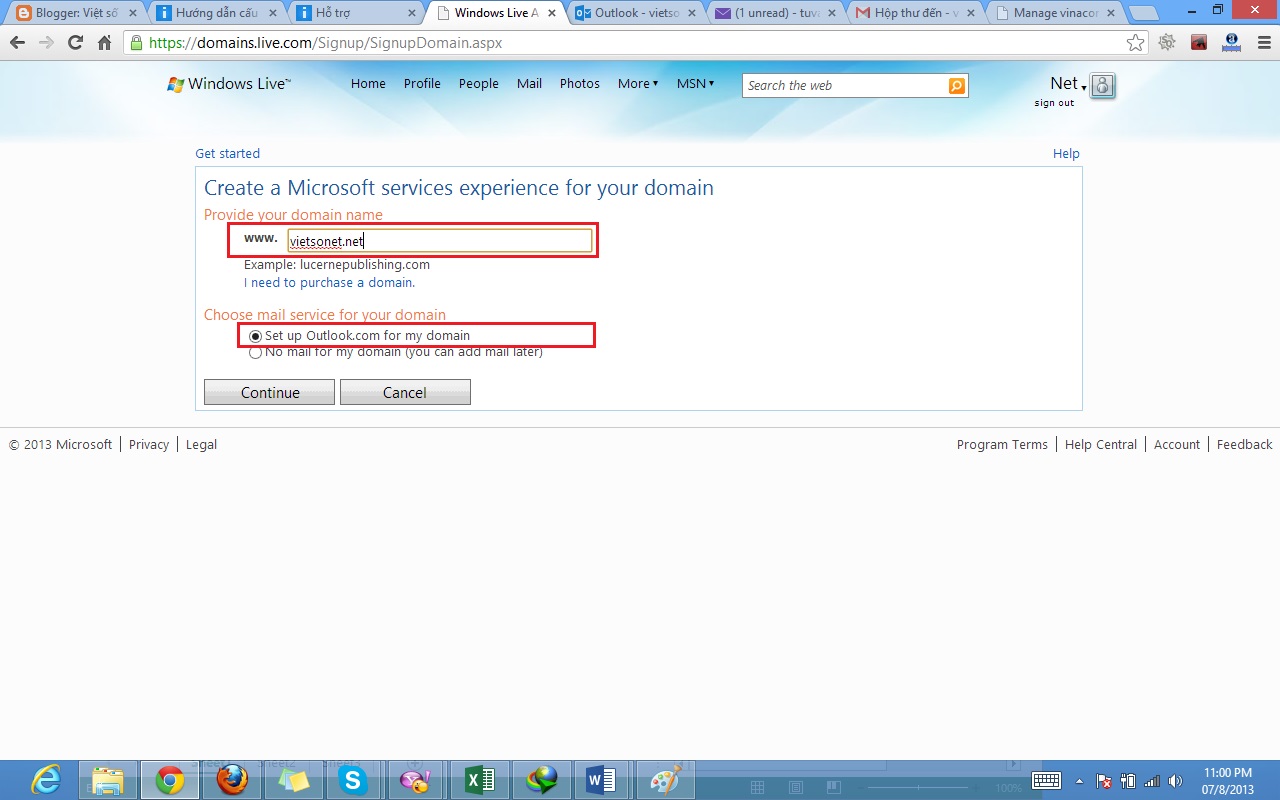This screenshot has height=800, width=1280.
Task: Switch to the Blogger: Việt số tab
Action: coord(76,14)
